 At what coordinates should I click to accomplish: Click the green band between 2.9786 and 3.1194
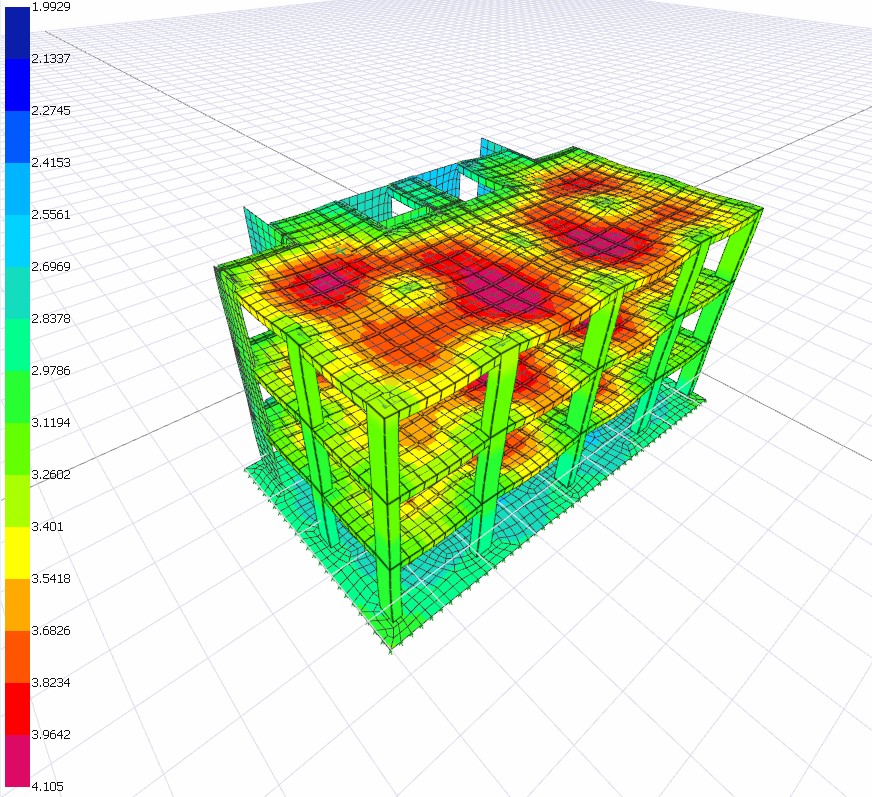tap(17, 397)
